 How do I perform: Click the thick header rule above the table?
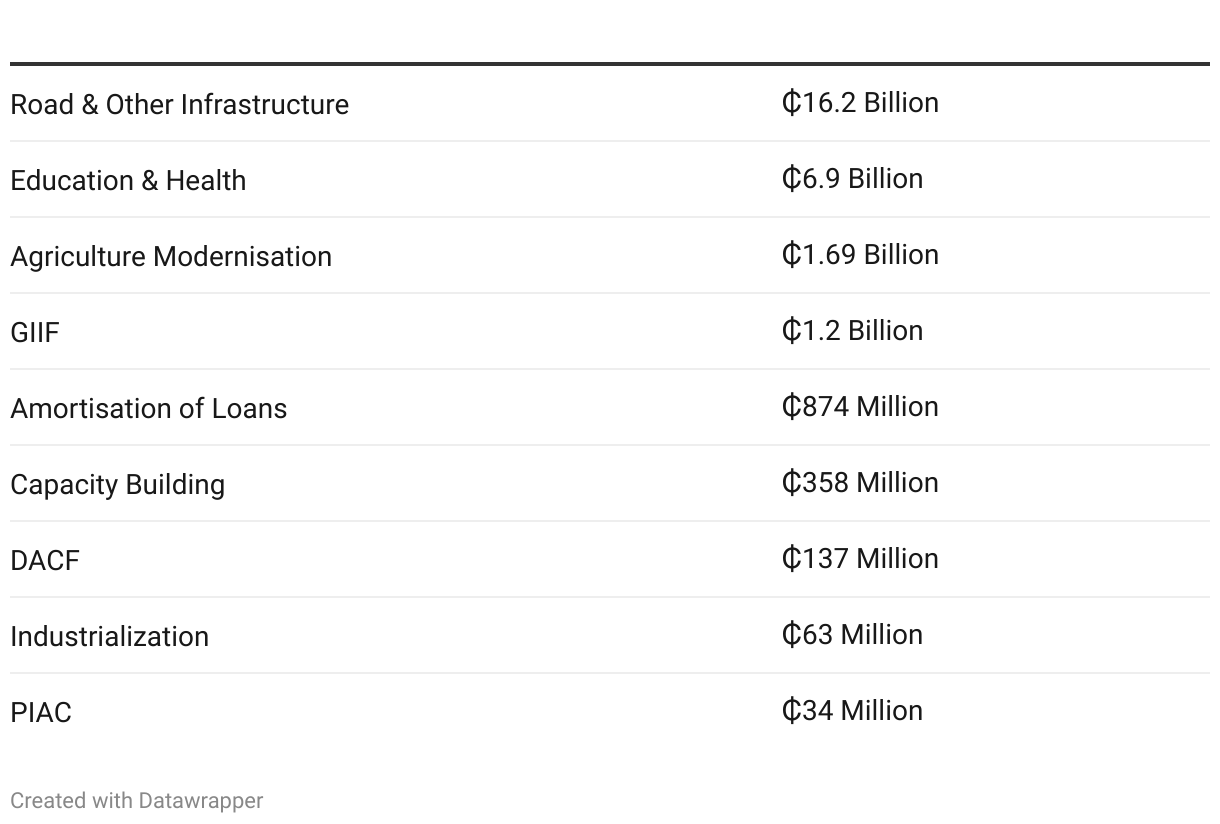click(x=610, y=64)
